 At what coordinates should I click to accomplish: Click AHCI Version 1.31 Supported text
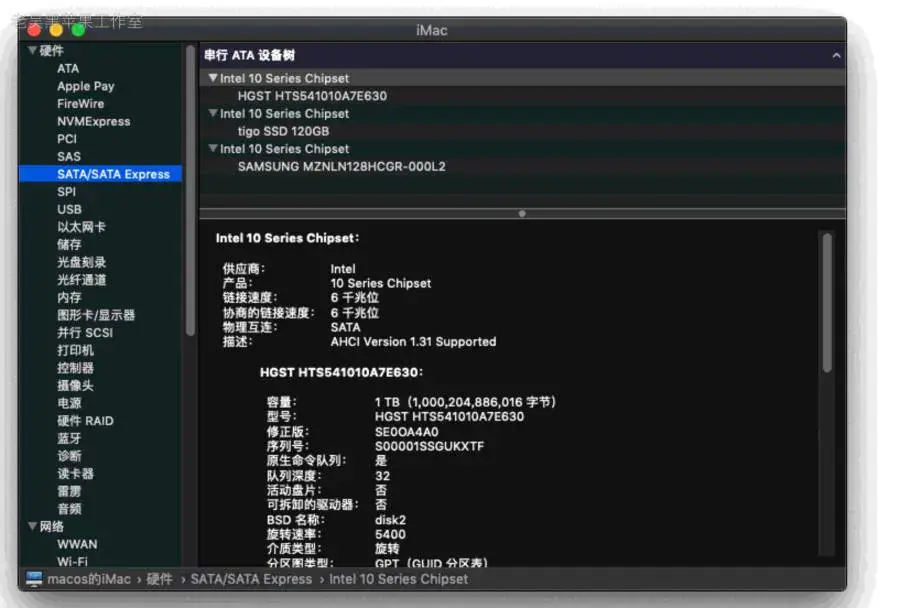[x=413, y=342]
